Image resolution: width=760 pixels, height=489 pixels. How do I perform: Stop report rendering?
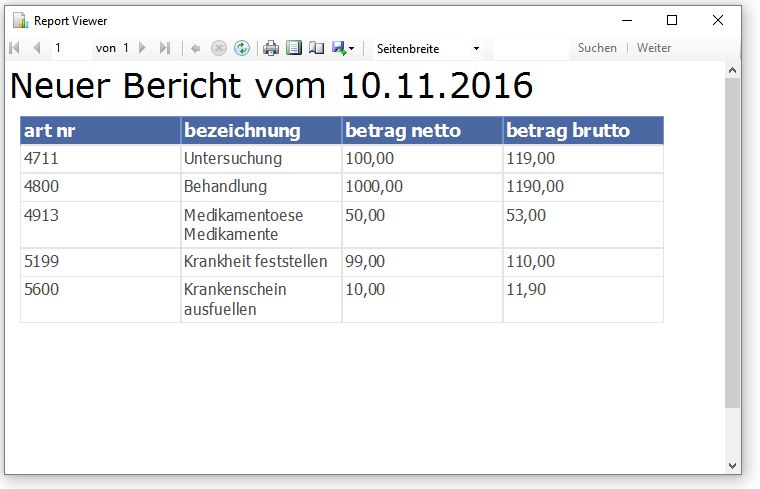coord(218,48)
